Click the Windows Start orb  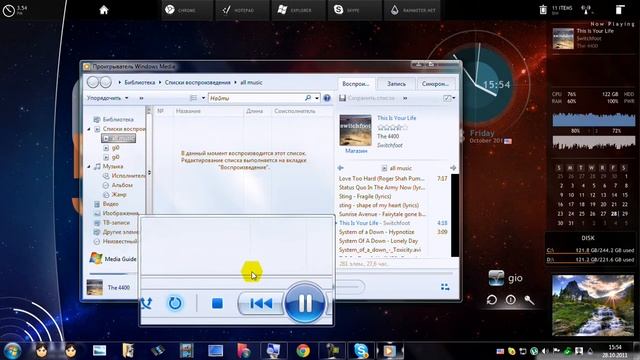click(x=13, y=351)
